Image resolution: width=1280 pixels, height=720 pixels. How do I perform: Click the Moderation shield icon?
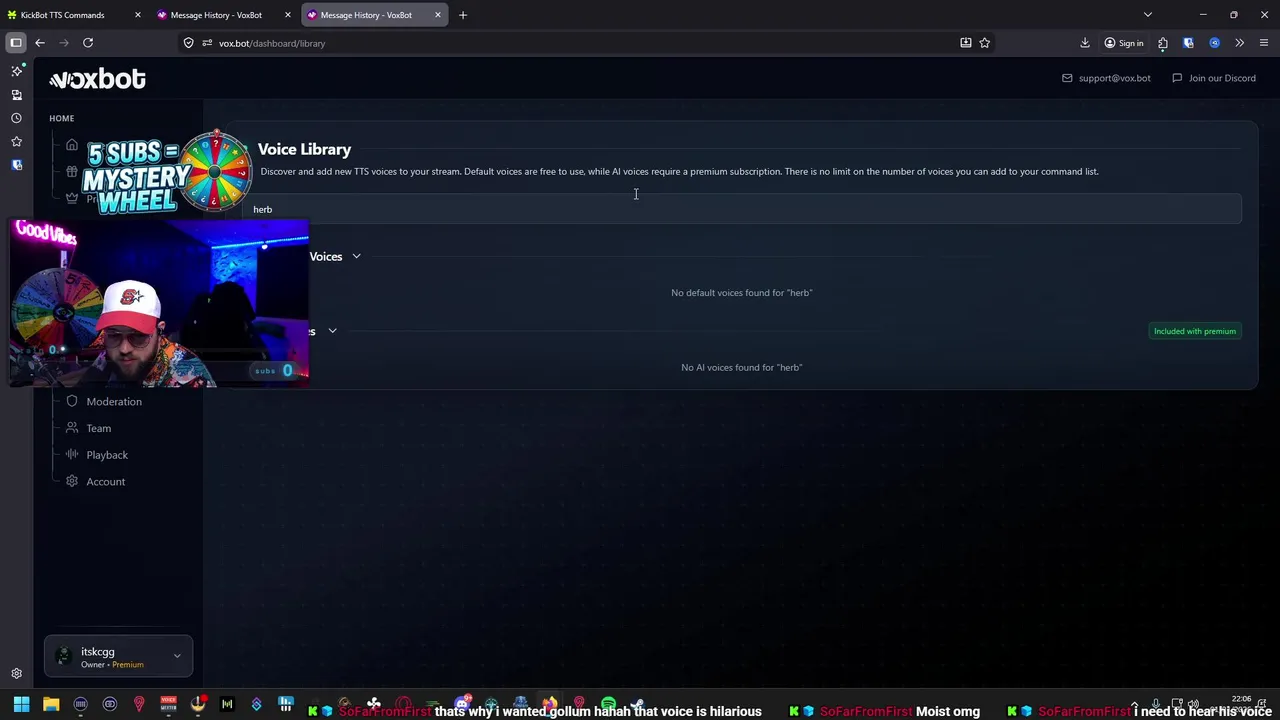pos(72,401)
